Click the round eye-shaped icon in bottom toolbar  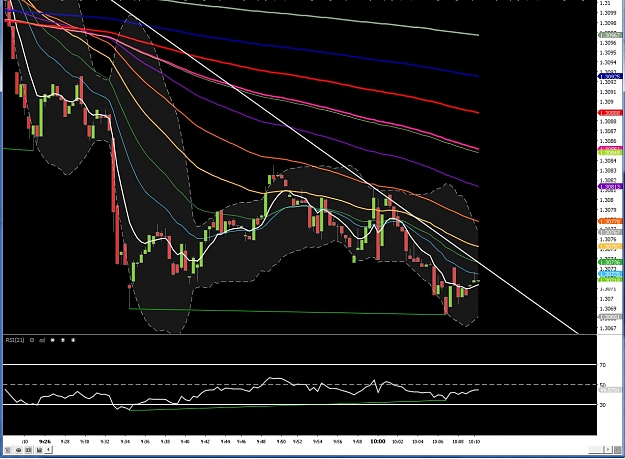[18, 450]
